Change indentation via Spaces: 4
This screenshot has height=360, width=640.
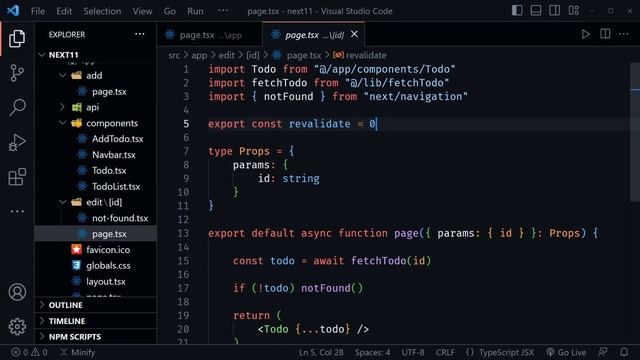tap(372, 352)
